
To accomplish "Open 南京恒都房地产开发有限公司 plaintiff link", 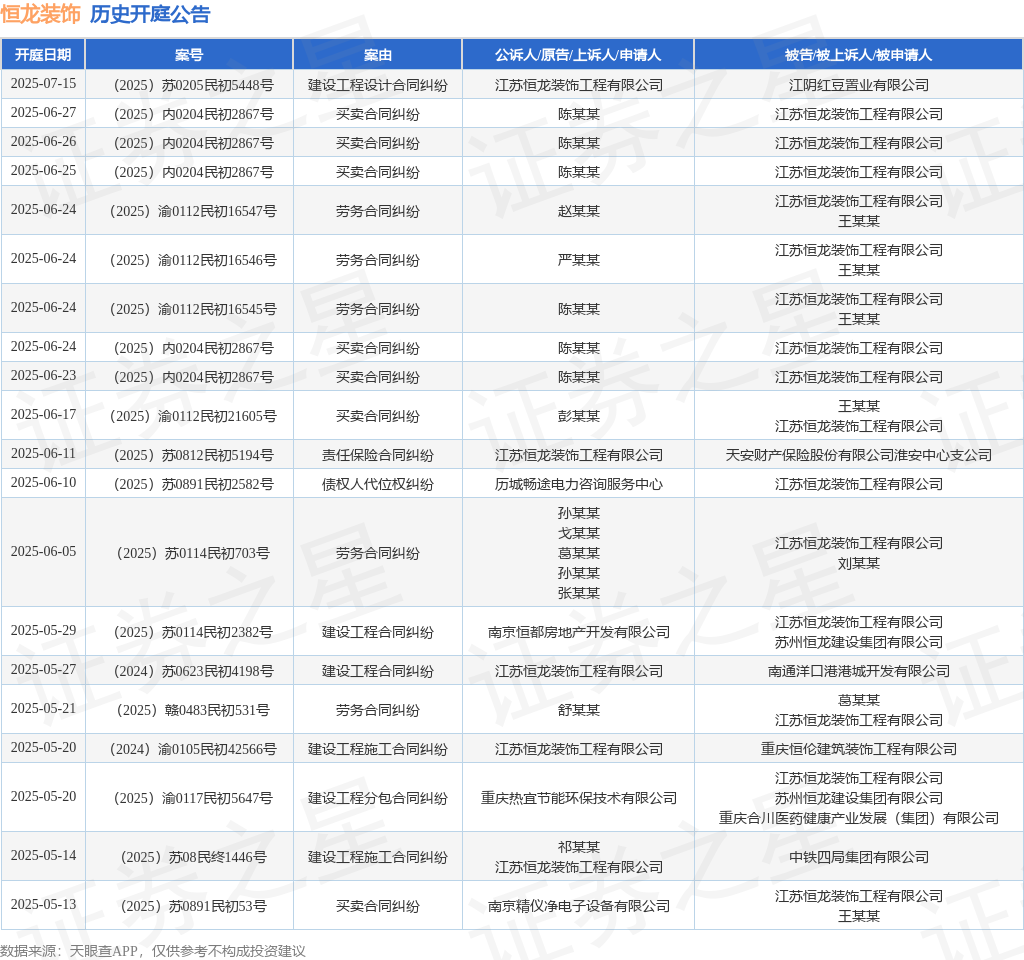I will point(578,632).
